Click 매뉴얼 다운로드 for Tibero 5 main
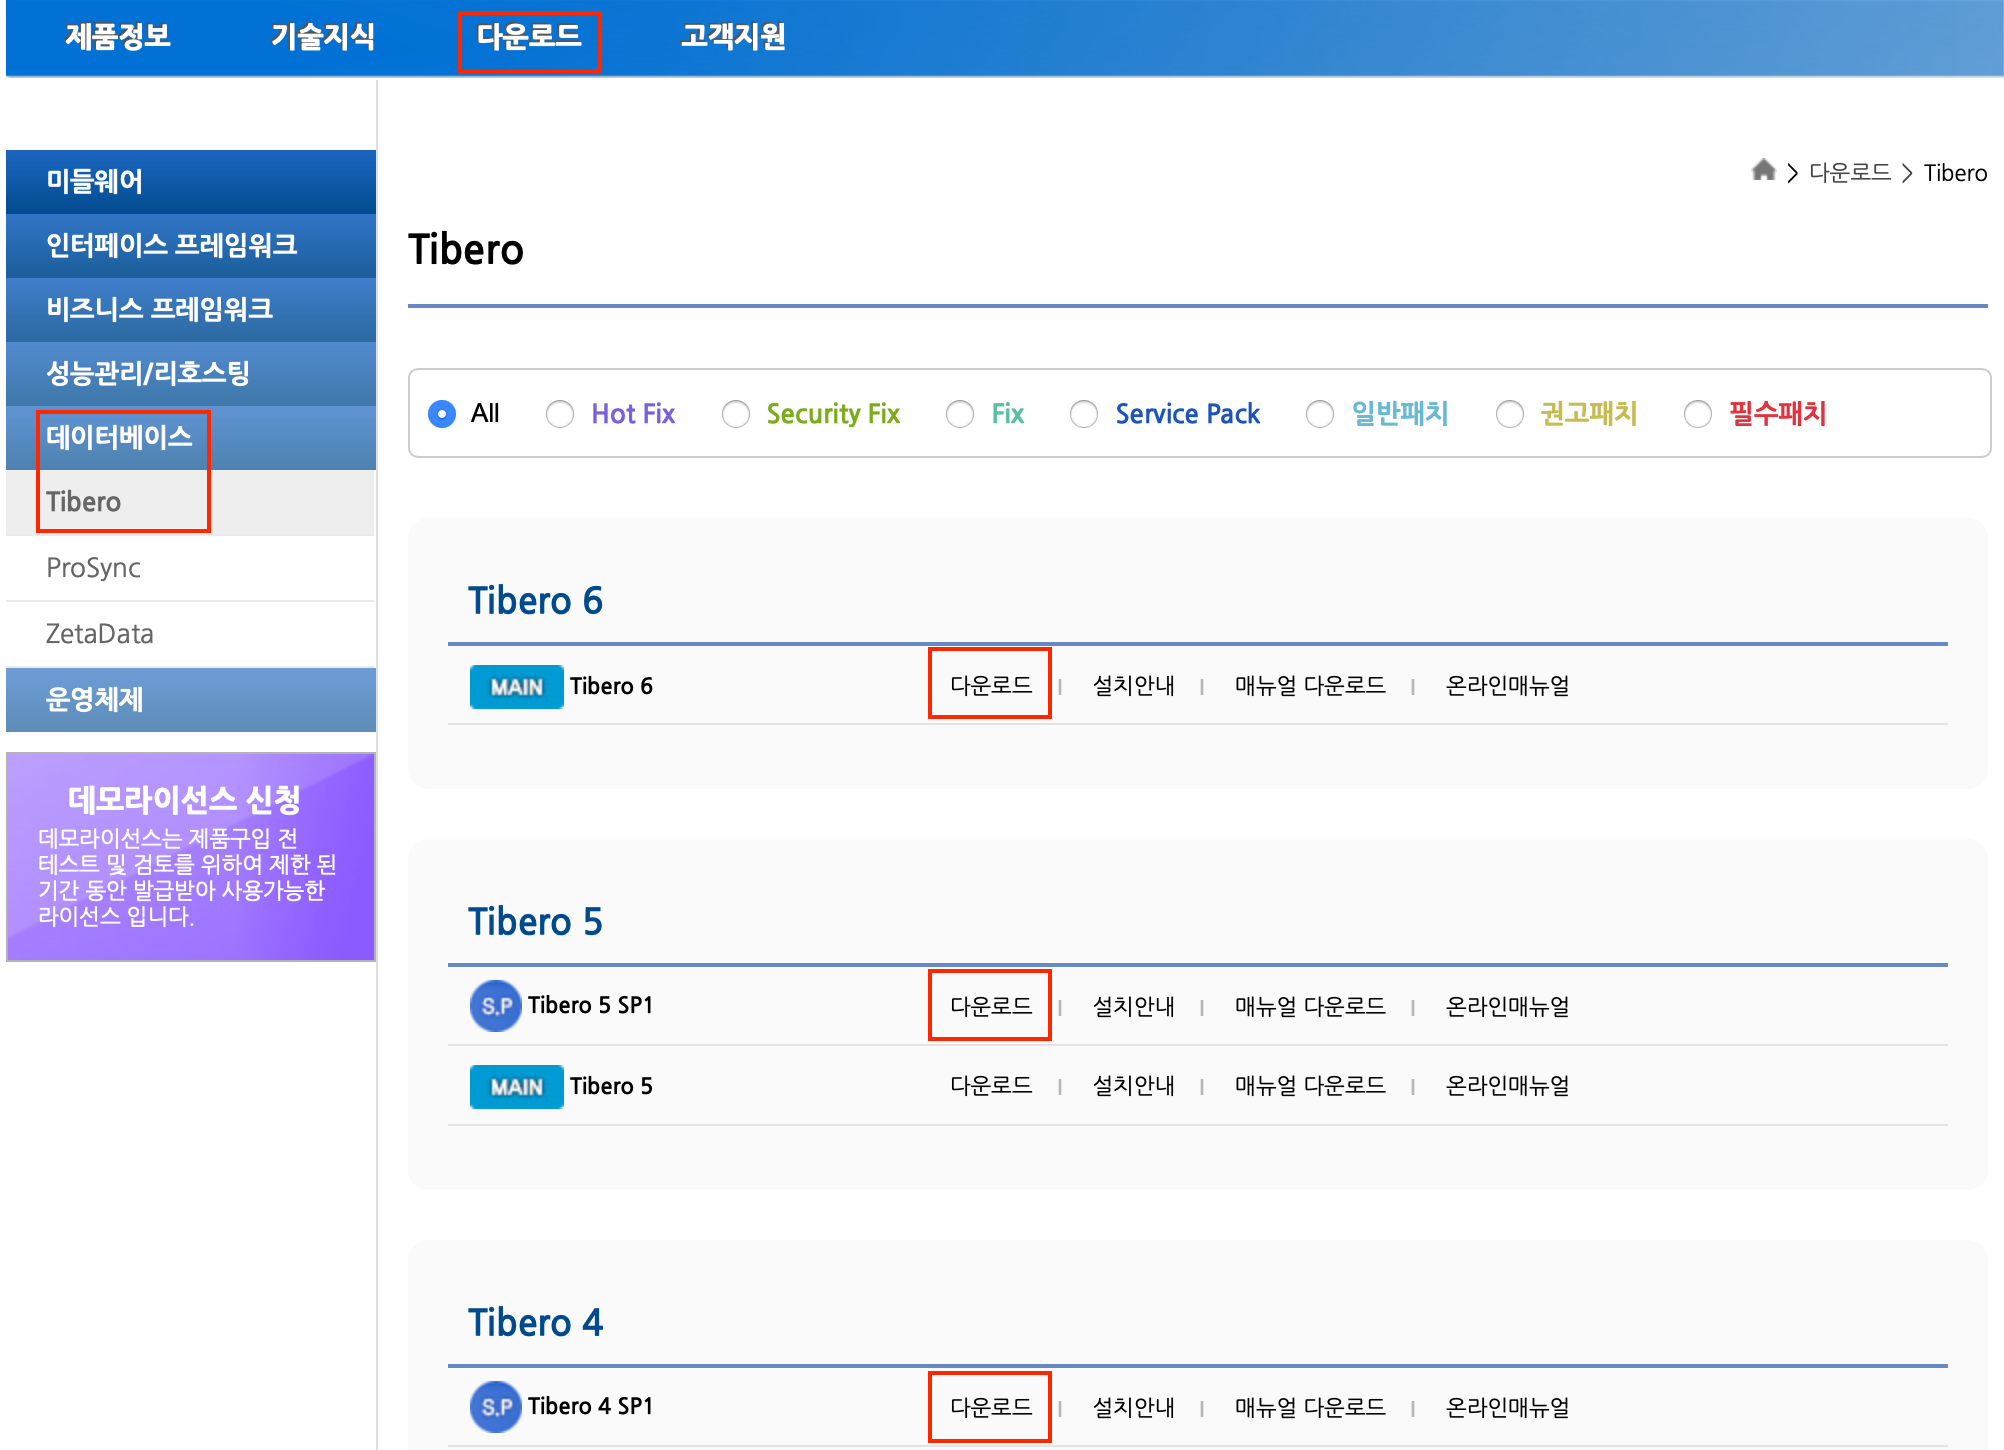This screenshot has width=2004, height=1450. [x=1310, y=1086]
